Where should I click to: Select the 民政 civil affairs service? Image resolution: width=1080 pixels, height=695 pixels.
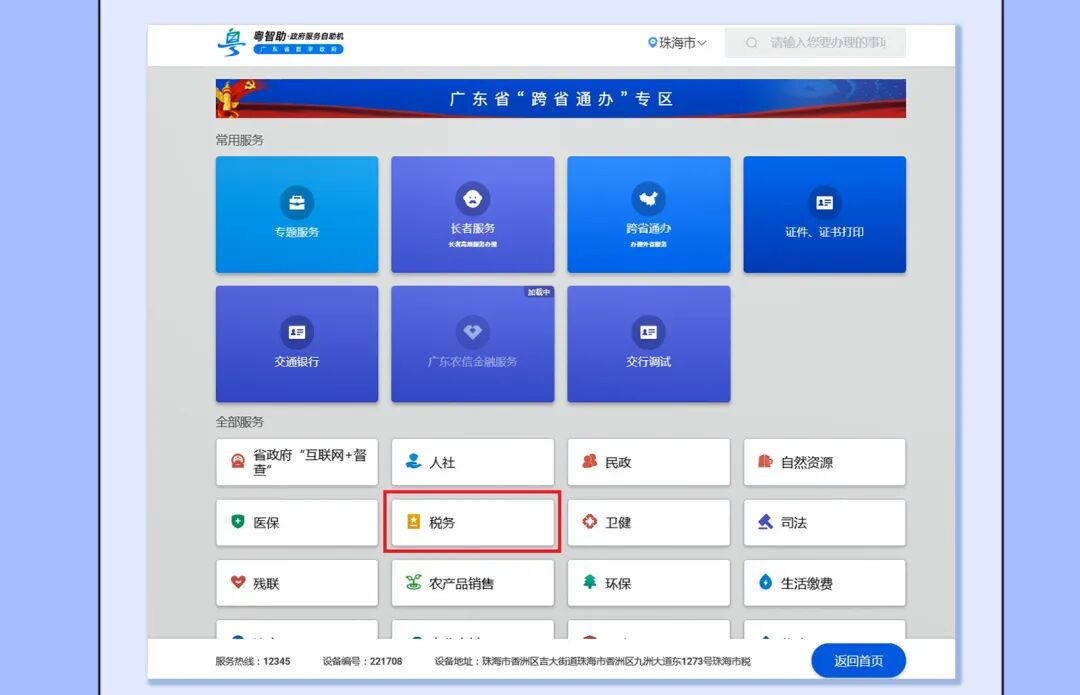(648, 461)
